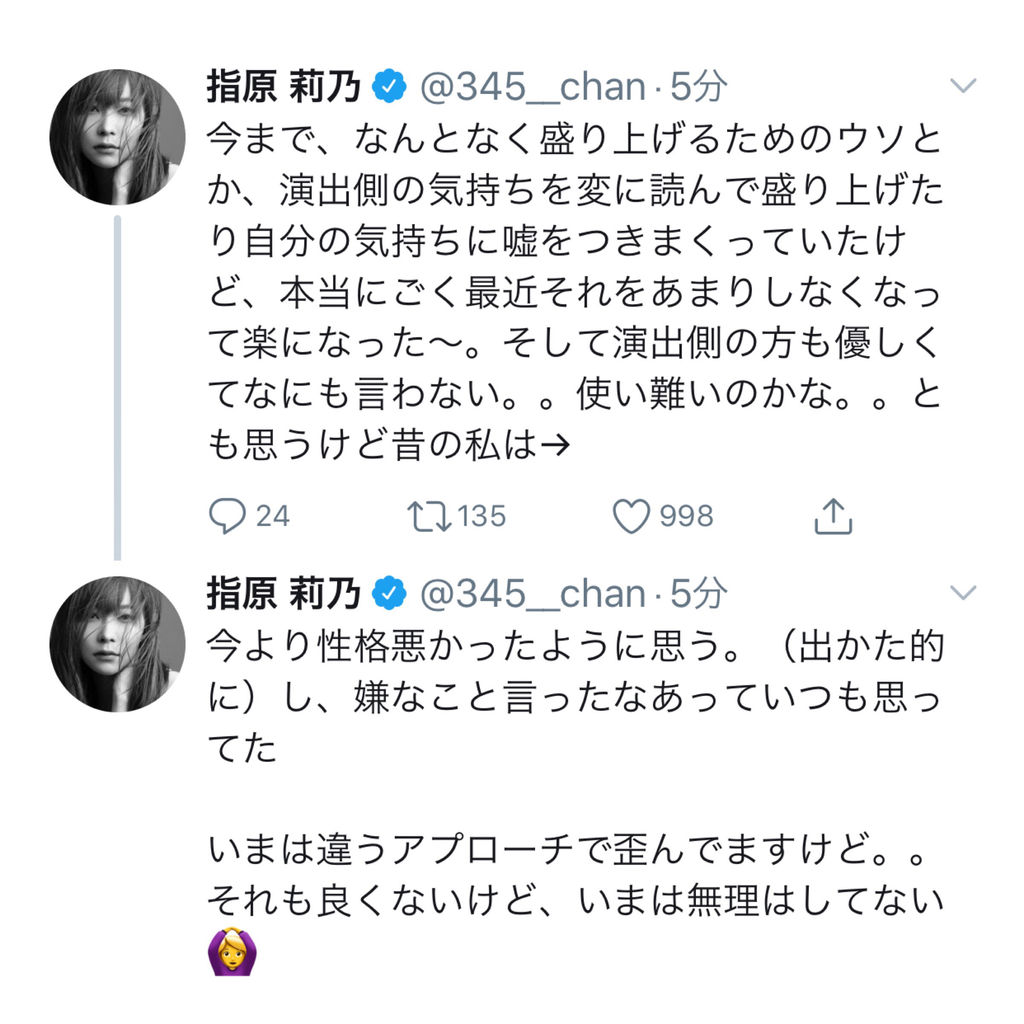Open the second tweet's chevron menu
1024x1024 pixels.
(x=962, y=594)
